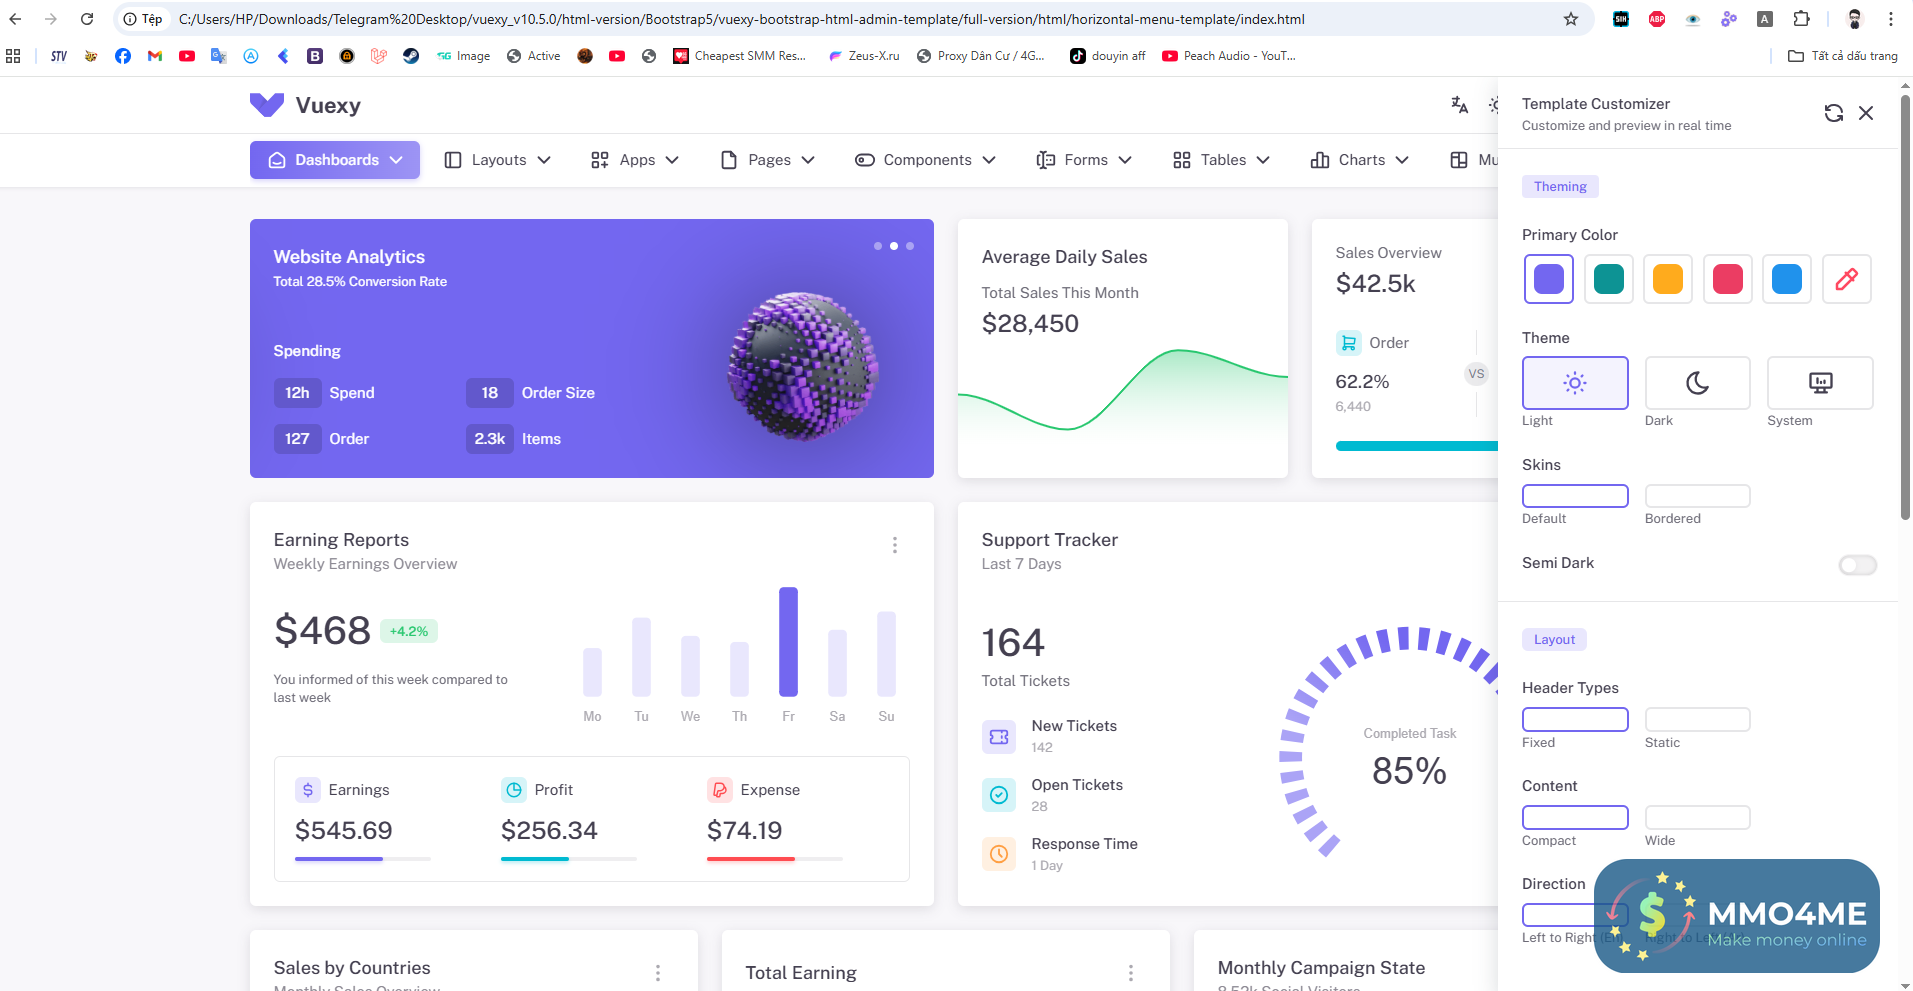
Task: Open the Steam bookmark icon
Action: 411,56
